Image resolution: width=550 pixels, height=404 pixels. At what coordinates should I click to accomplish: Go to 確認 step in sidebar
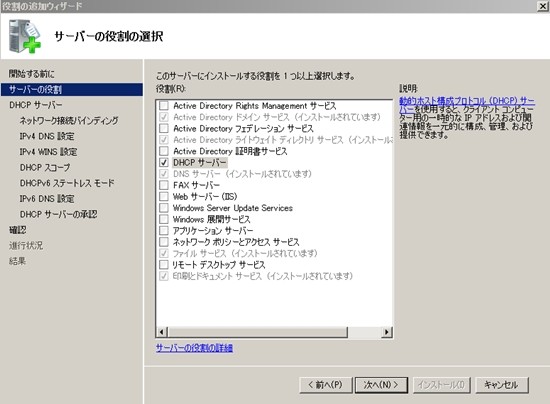tap(18, 230)
